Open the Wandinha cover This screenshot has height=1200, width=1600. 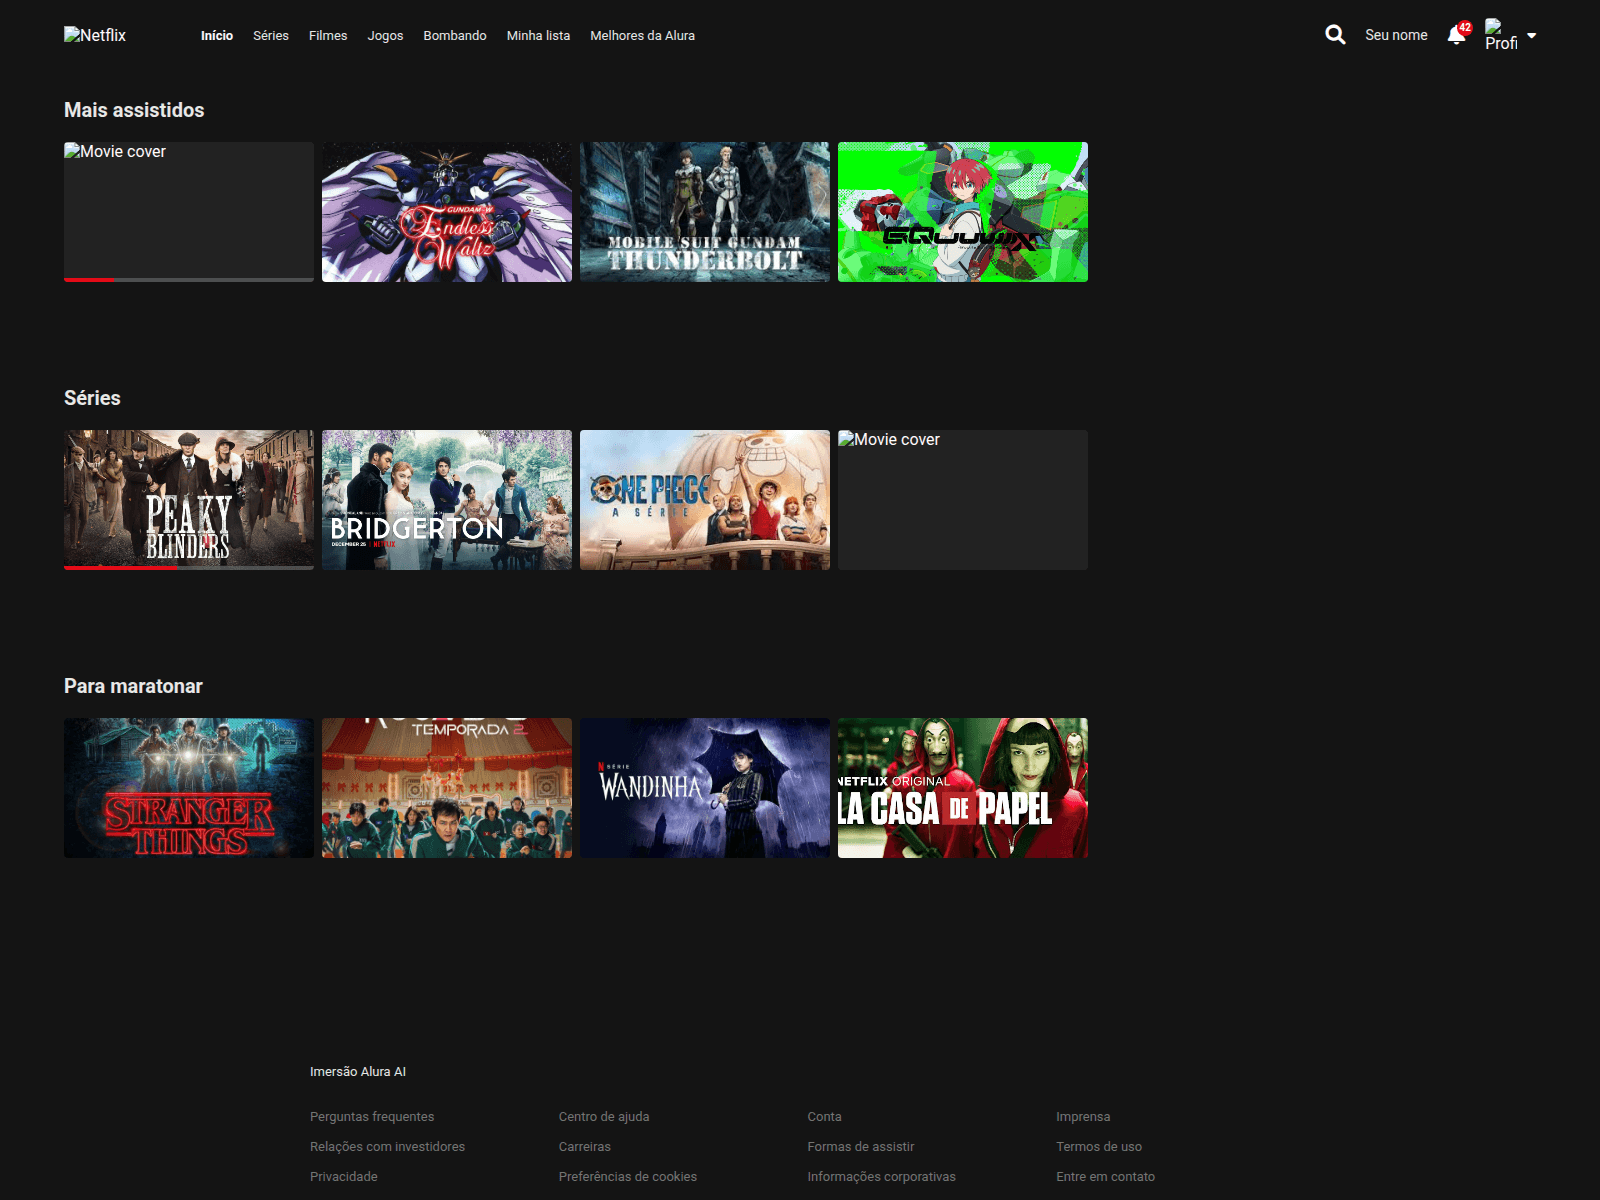[705, 788]
